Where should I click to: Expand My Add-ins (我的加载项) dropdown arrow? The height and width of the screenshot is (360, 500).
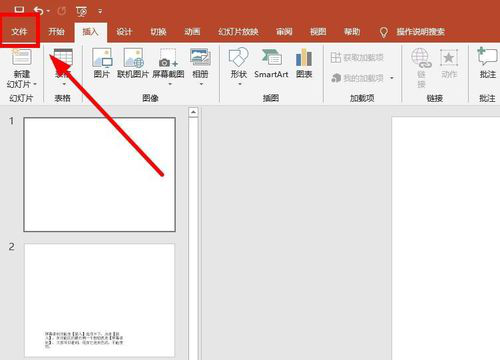click(x=392, y=78)
